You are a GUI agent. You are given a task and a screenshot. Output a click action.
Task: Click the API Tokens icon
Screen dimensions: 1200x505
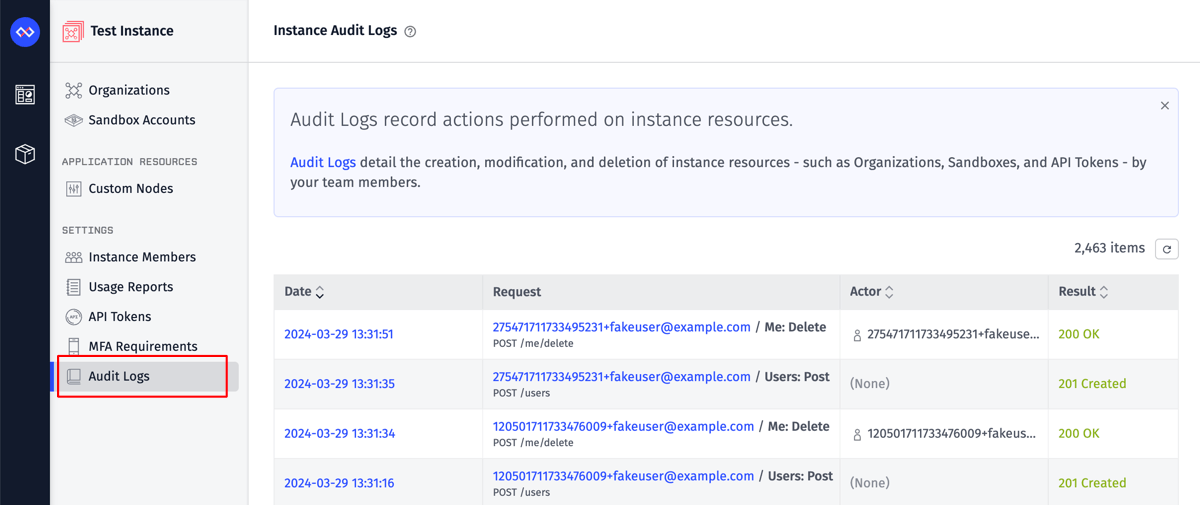tap(73, 317)
